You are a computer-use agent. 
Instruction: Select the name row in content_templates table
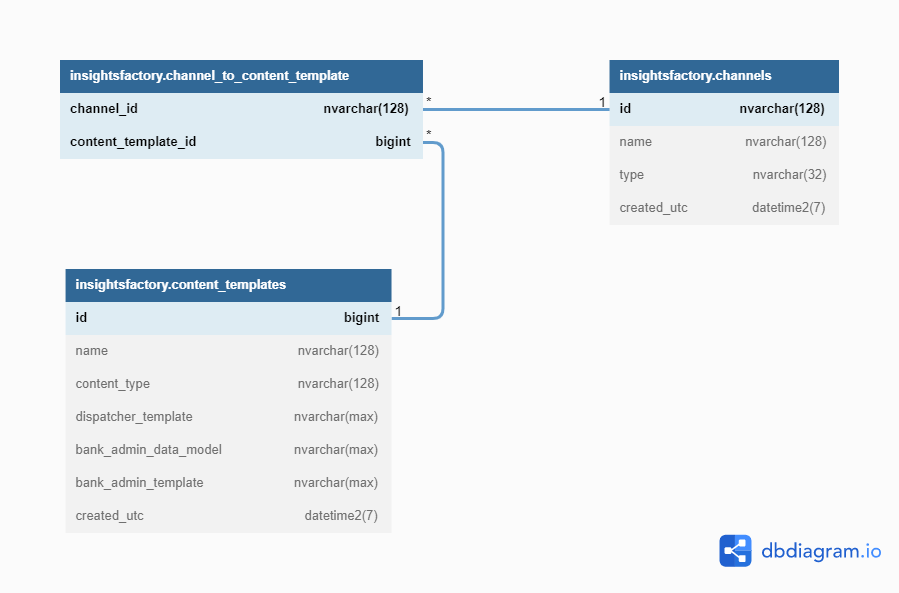228,351
